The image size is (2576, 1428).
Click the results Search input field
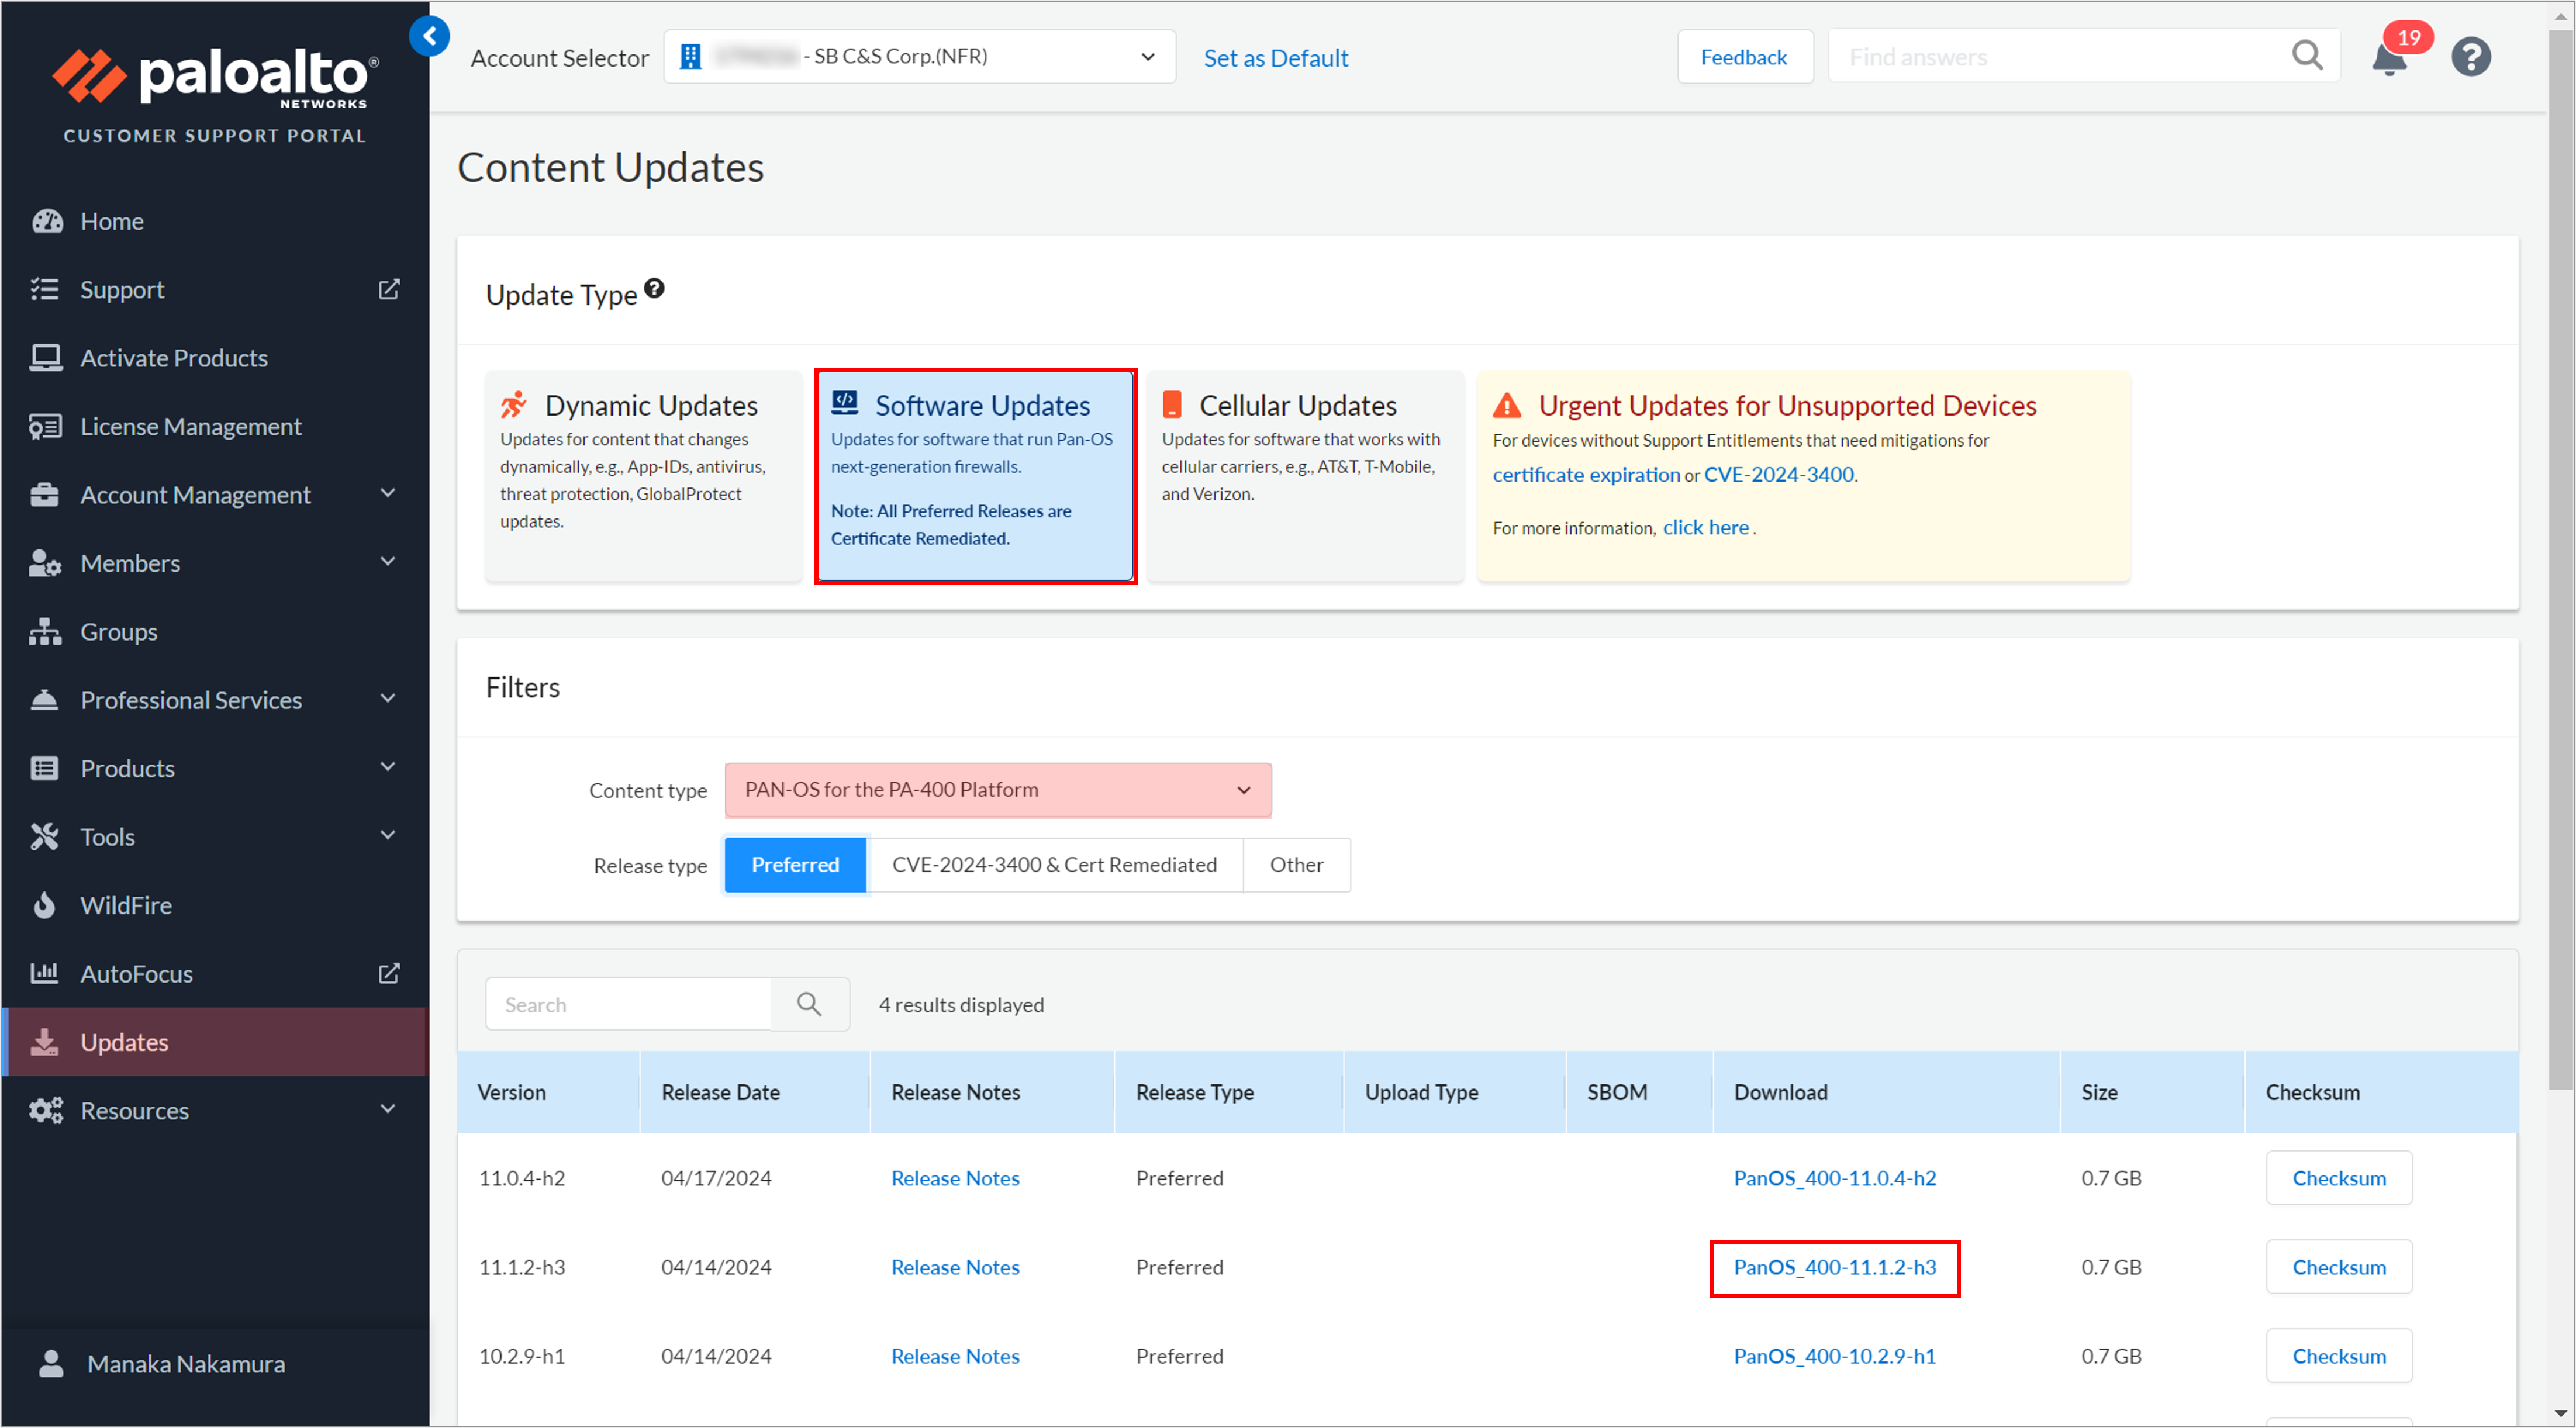tap(629, 1004)
